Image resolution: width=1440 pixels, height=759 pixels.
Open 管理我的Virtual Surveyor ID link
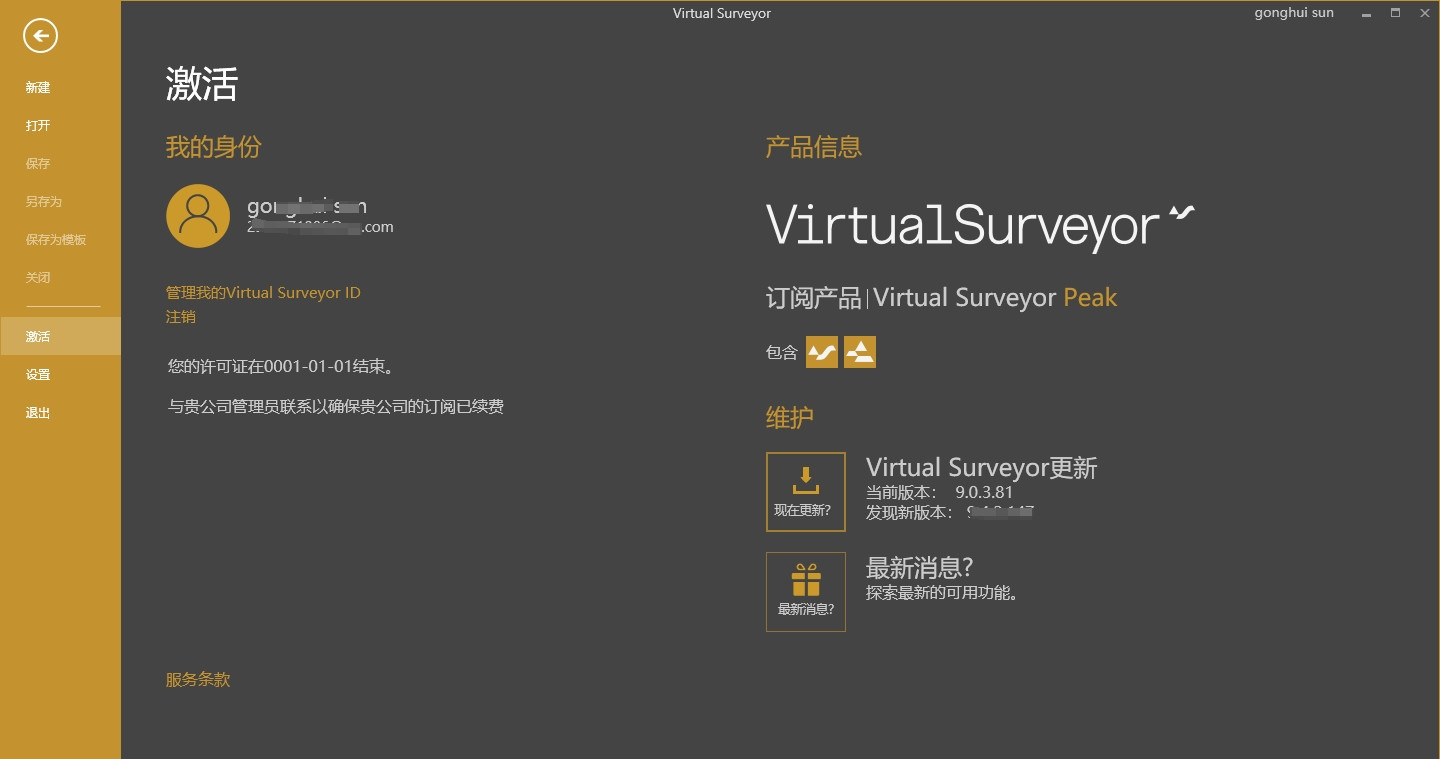(x=263, y=293)
